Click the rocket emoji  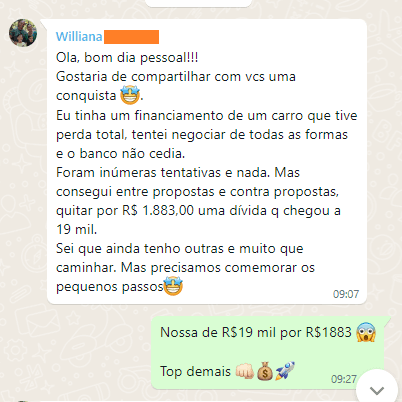click(285, 371)
